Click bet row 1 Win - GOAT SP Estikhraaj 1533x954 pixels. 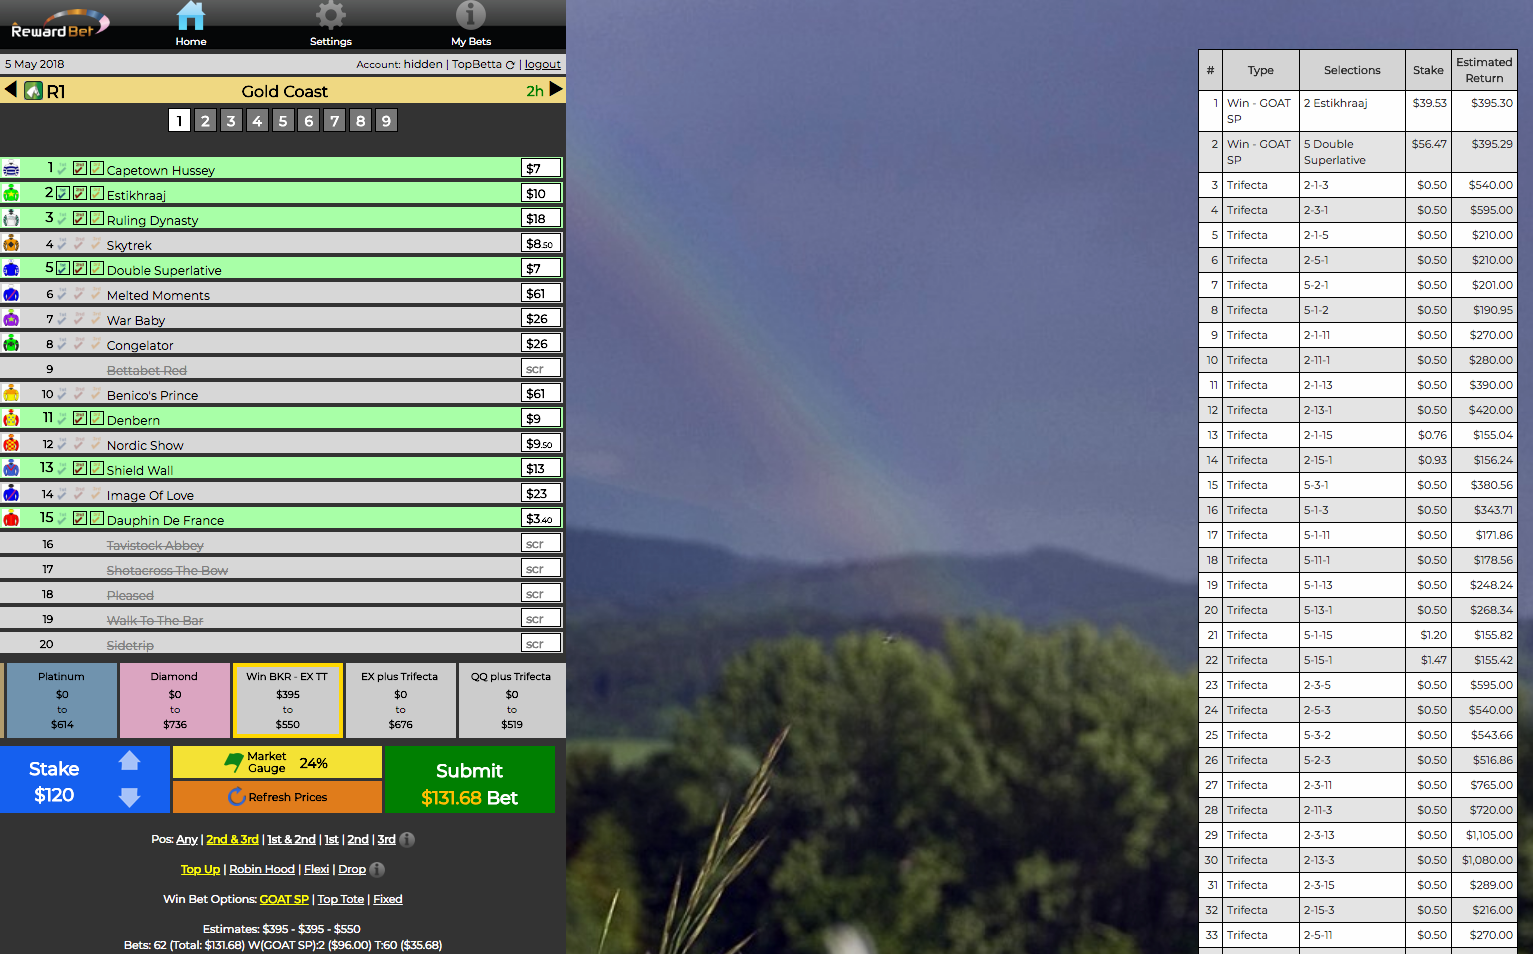click(1358, 111)
